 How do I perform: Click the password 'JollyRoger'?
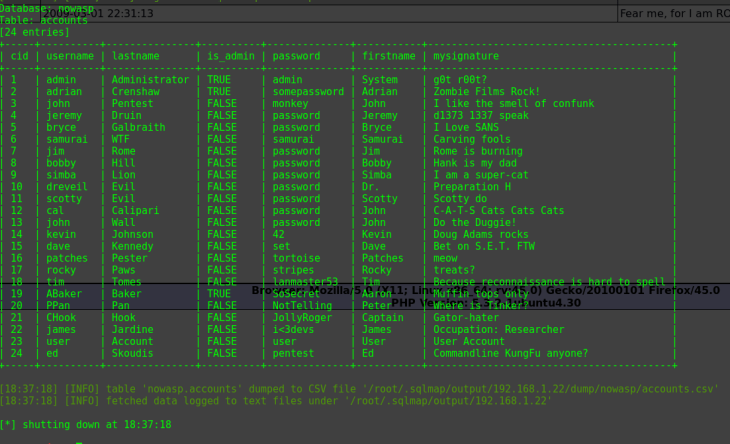(x=302, y=318)
